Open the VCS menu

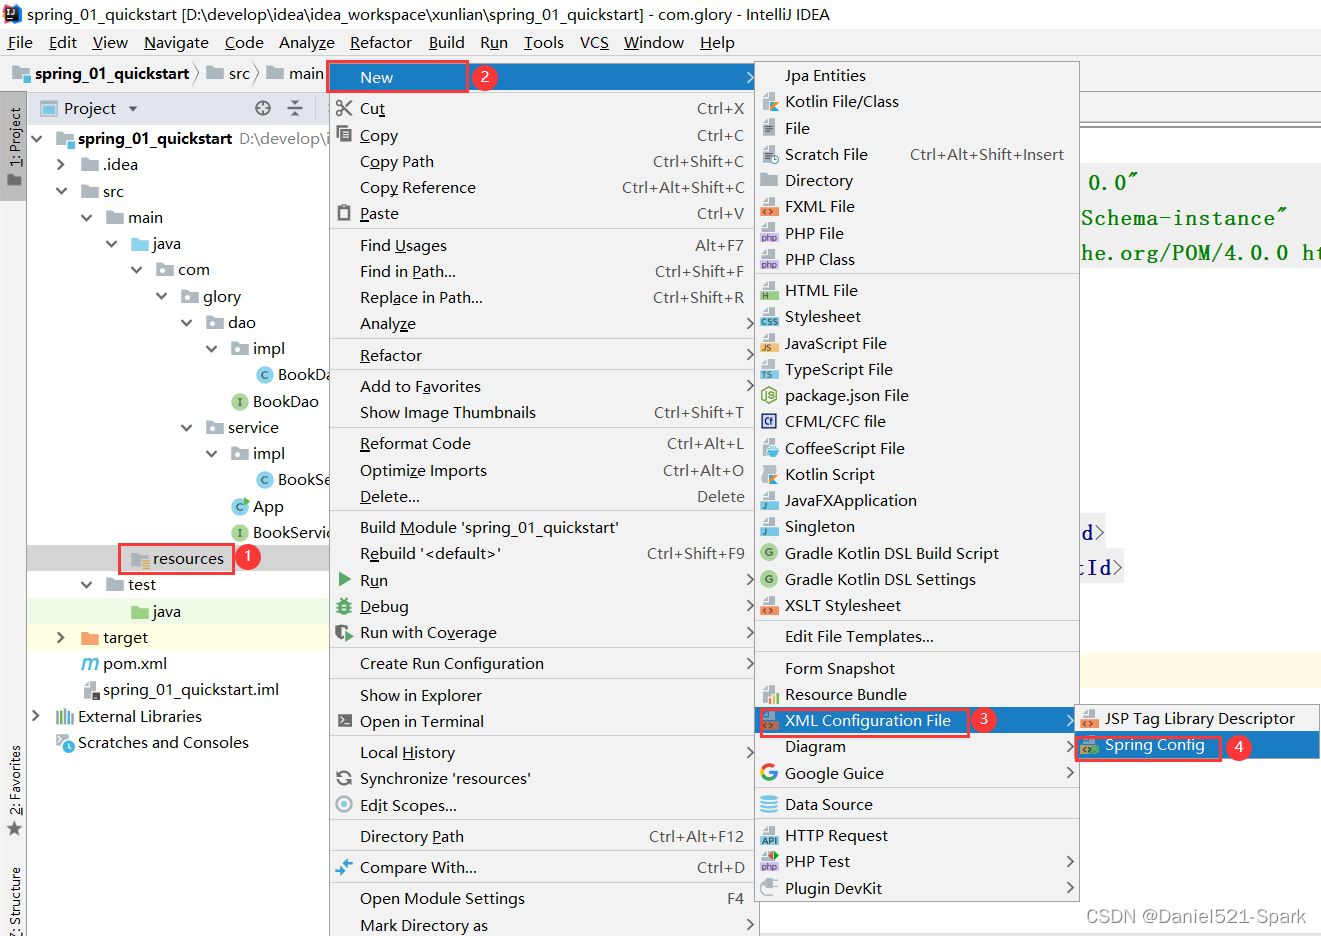click(594, 42)
